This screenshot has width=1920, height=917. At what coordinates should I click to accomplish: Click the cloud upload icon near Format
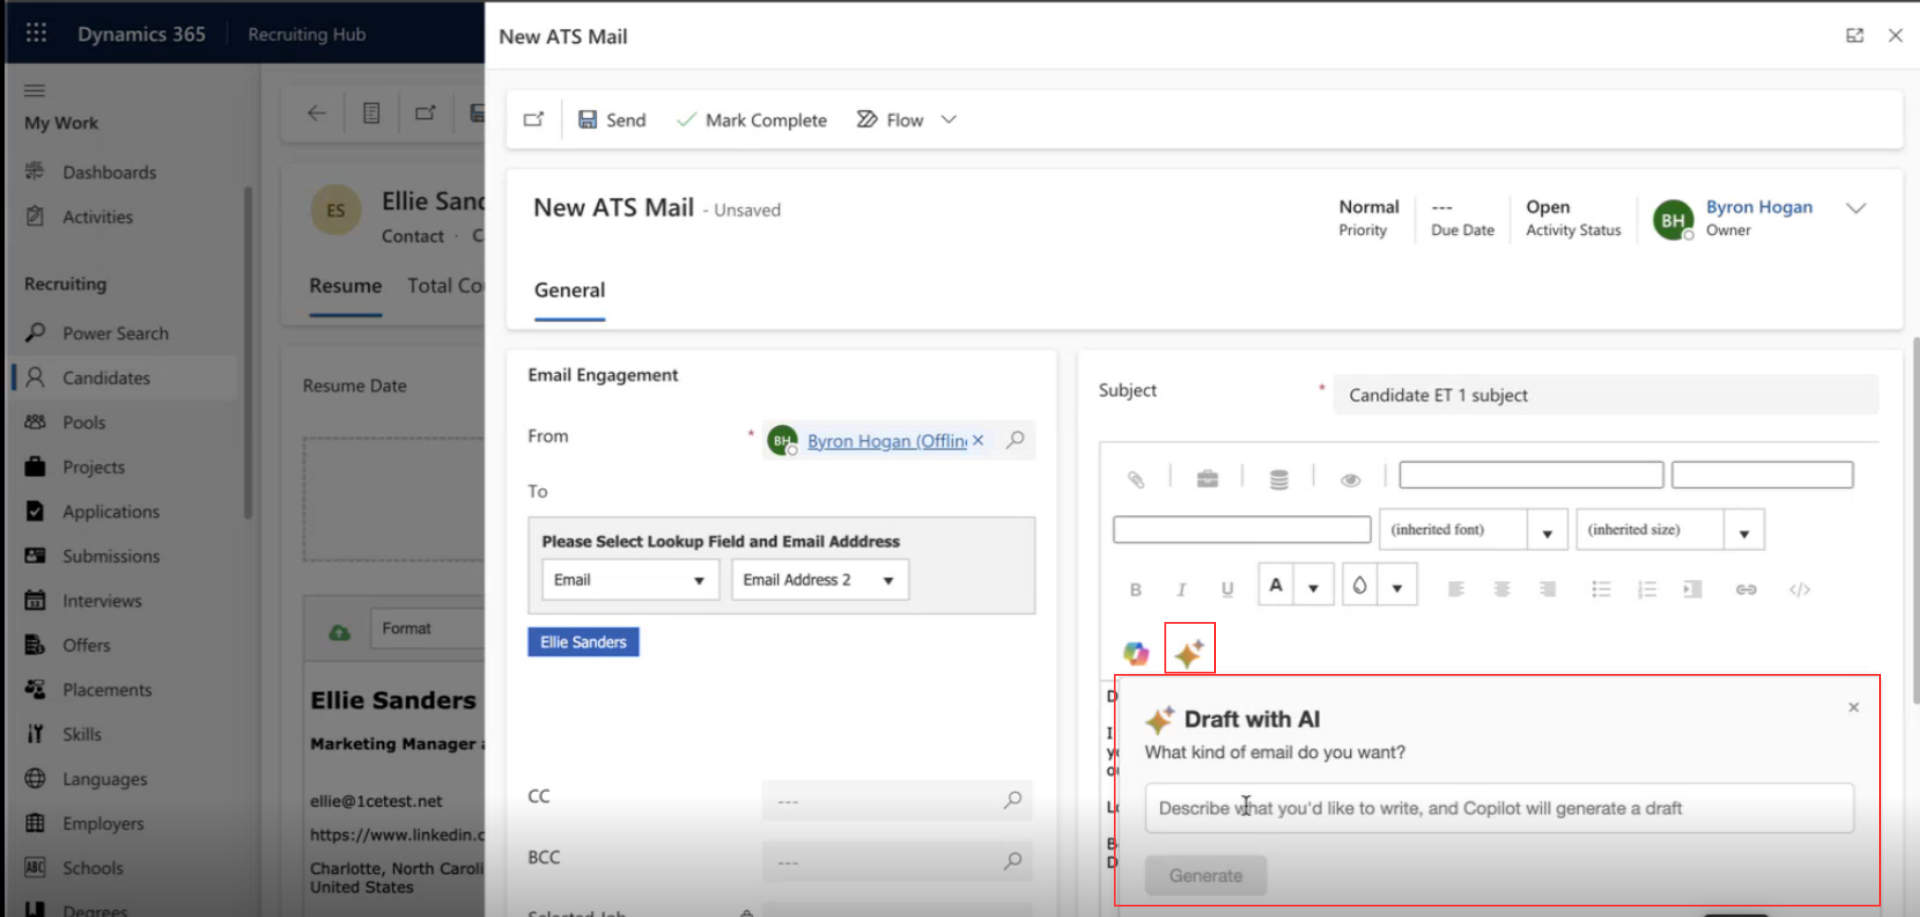click(340, 632)
